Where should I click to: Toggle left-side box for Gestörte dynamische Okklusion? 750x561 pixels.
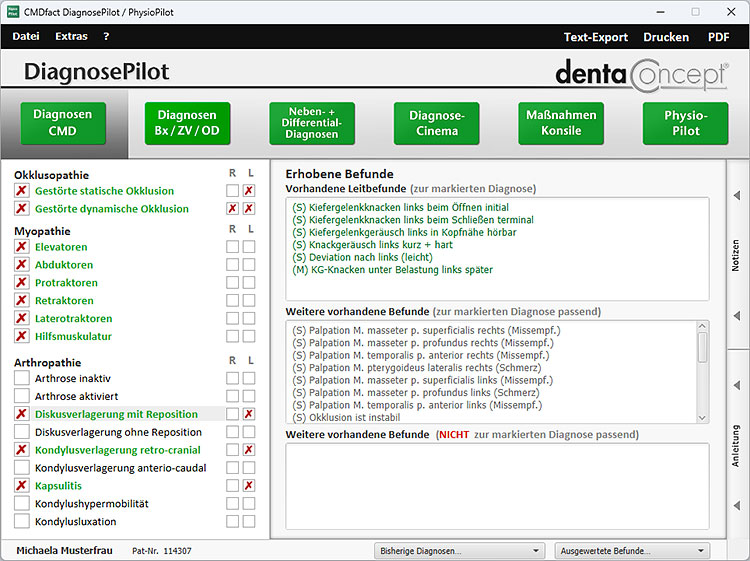coord(249,209)
